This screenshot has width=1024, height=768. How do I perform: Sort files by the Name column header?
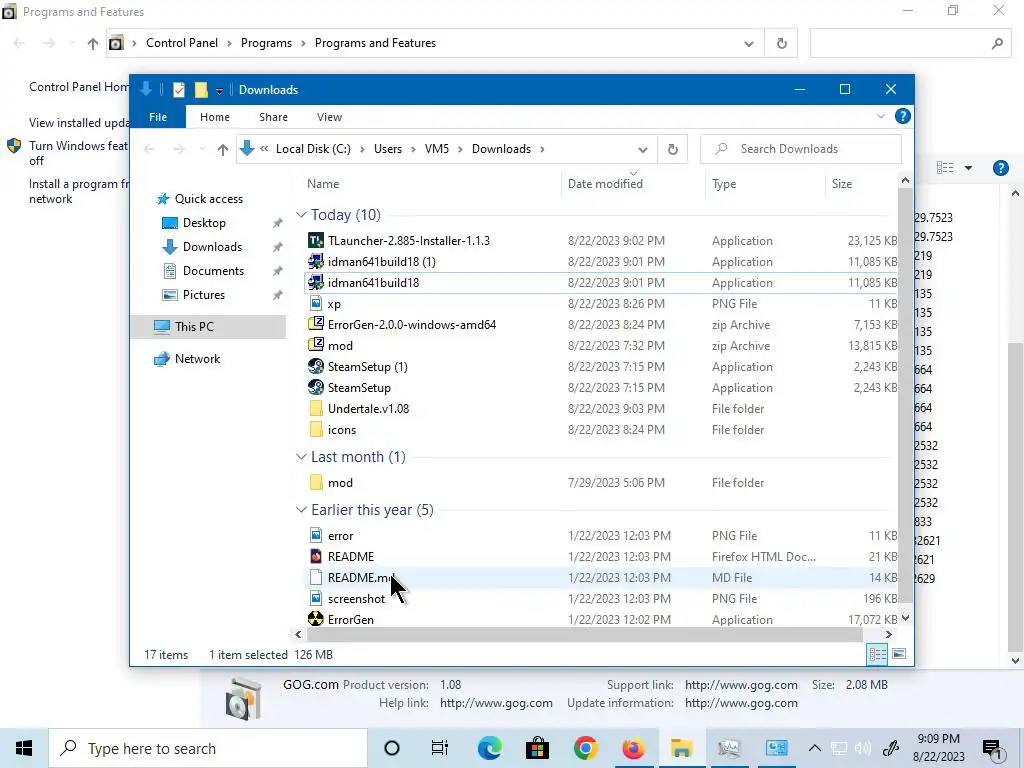(323, 184)
